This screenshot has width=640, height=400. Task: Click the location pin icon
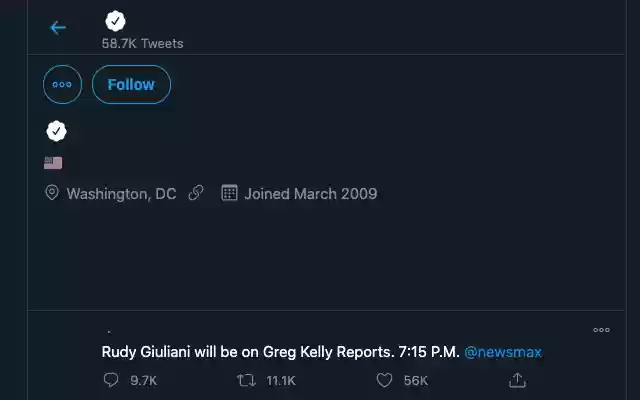tap(52, 194)
